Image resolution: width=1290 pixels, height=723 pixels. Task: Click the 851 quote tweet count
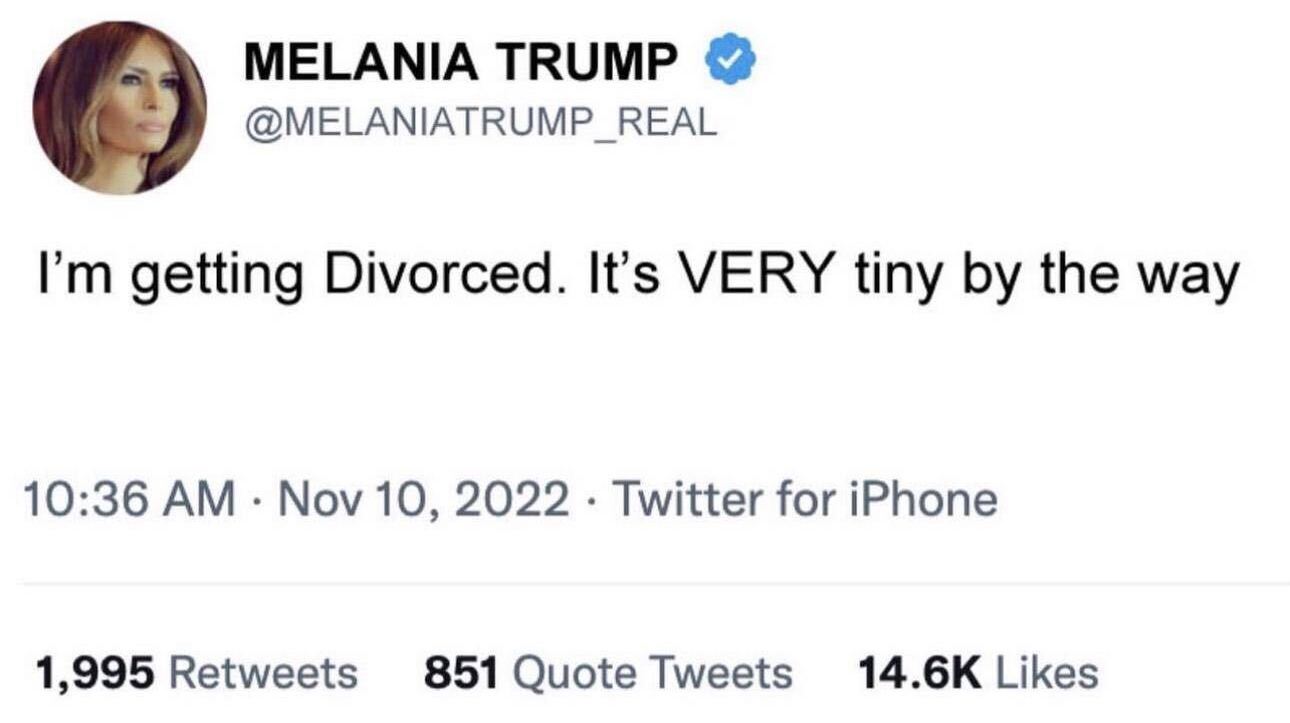click(461, 672)
